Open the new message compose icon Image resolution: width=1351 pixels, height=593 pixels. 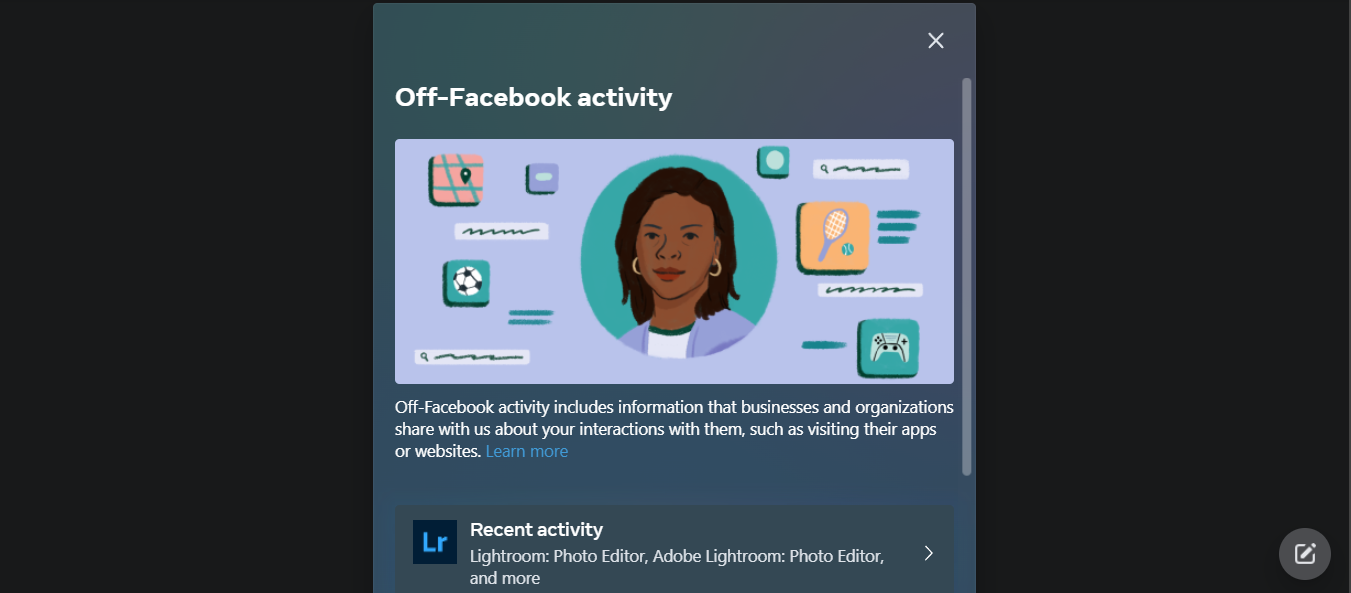(1305, 554)
